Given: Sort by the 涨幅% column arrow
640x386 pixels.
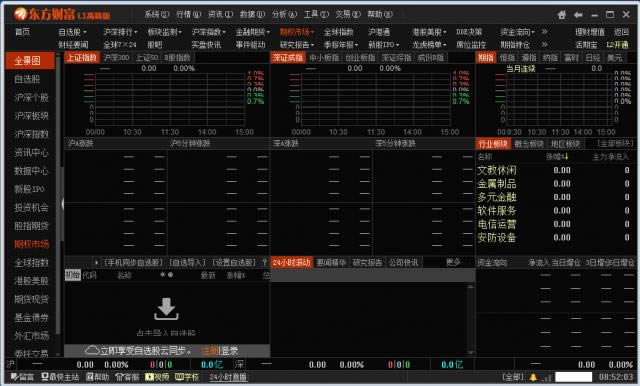Looking at the screenshot, I should click(566, 157).
